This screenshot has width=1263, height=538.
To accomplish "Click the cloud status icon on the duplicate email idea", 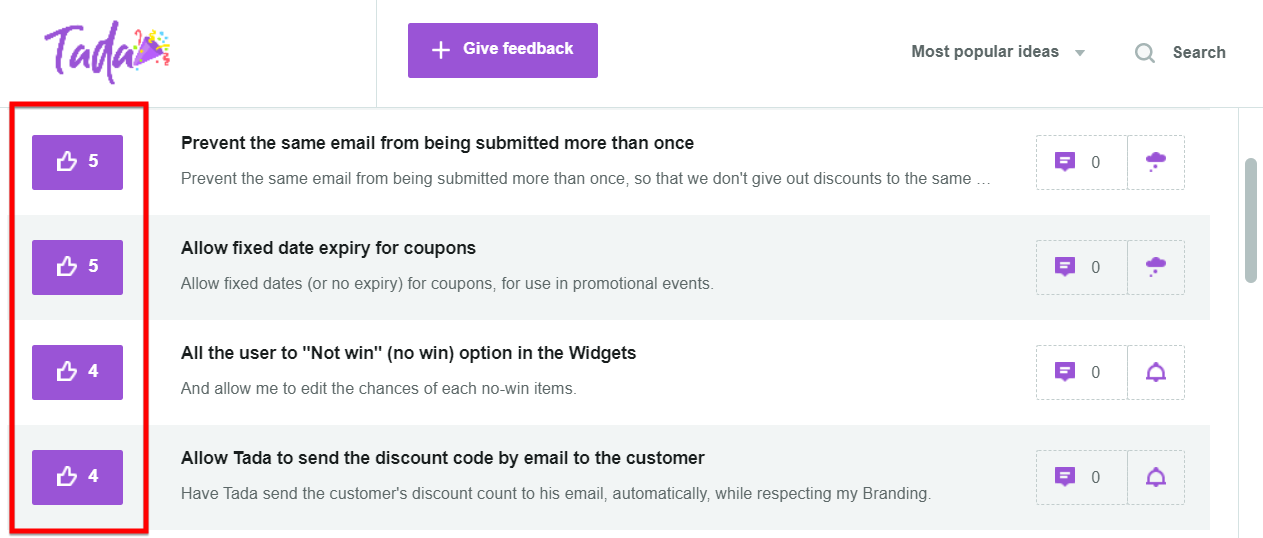I will tap(1156, 162).
